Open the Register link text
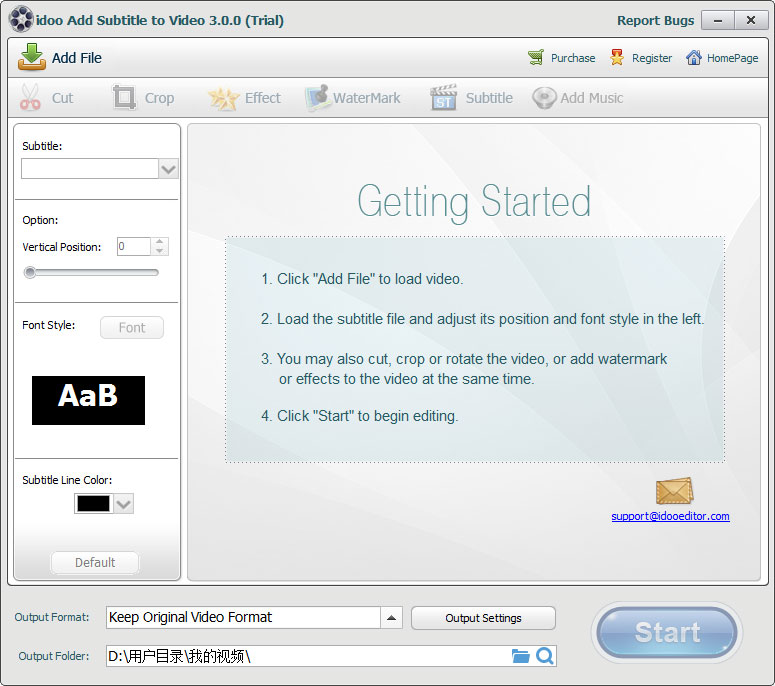 (x=652, y=58)
